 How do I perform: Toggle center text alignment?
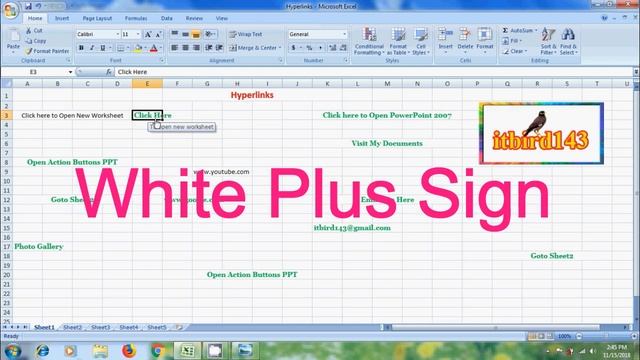pos(185,48)
